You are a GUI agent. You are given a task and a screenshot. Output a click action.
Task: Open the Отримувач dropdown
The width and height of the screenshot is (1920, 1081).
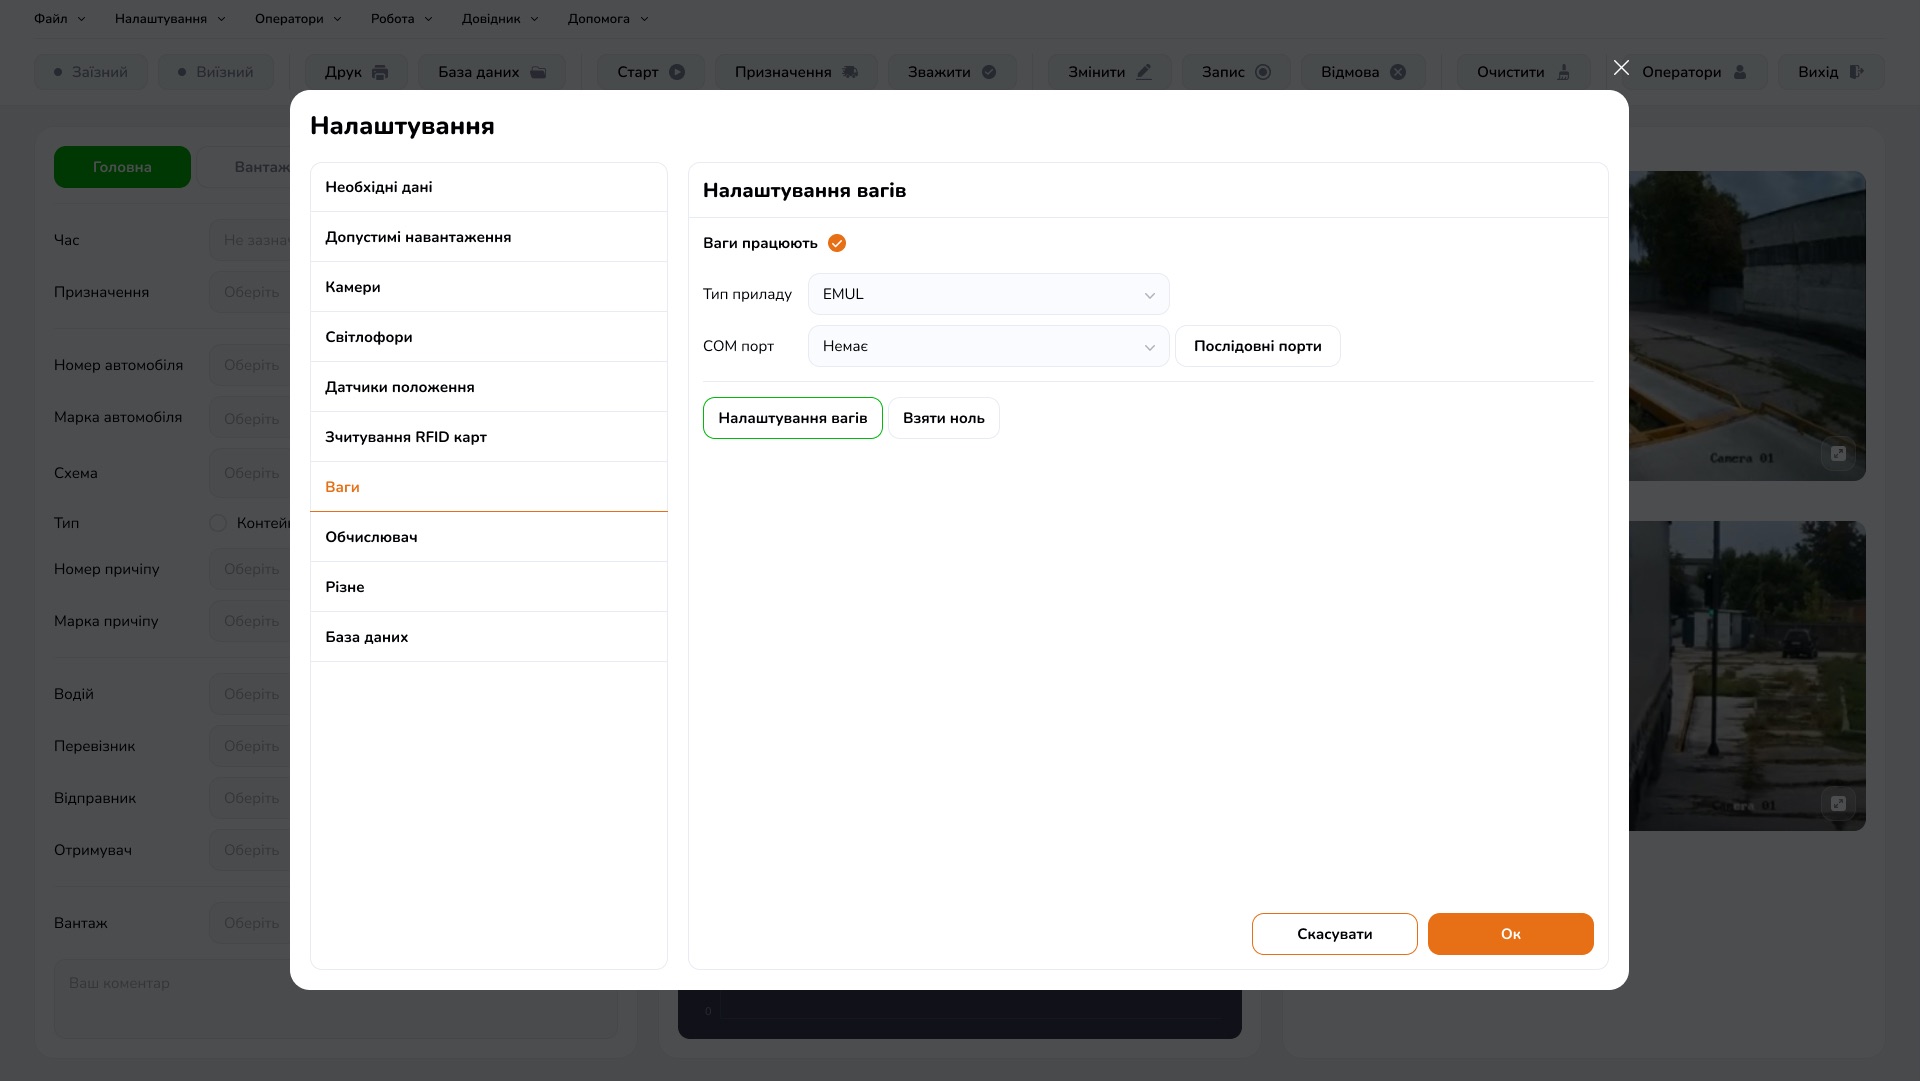pyautogui.click(x=250, y=850)
